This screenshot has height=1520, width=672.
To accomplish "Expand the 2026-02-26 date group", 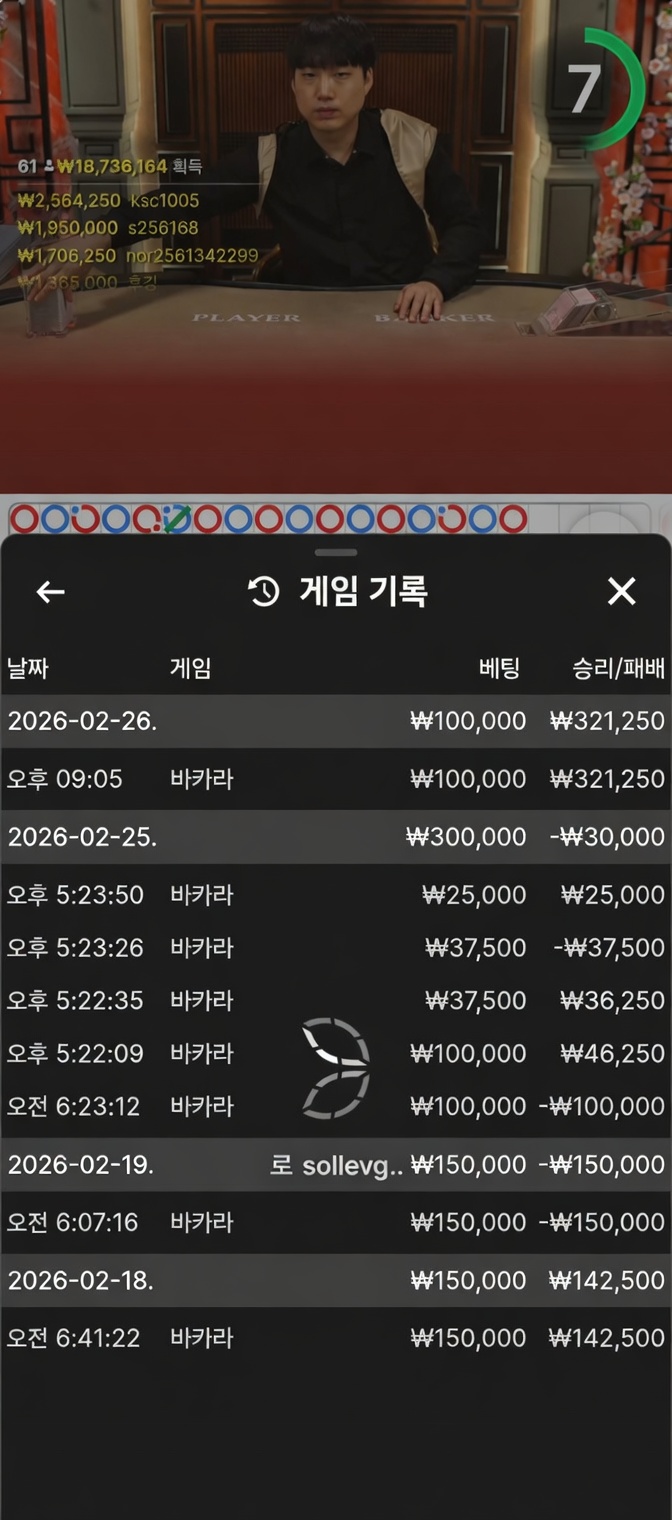I will [x=336, y=721].
